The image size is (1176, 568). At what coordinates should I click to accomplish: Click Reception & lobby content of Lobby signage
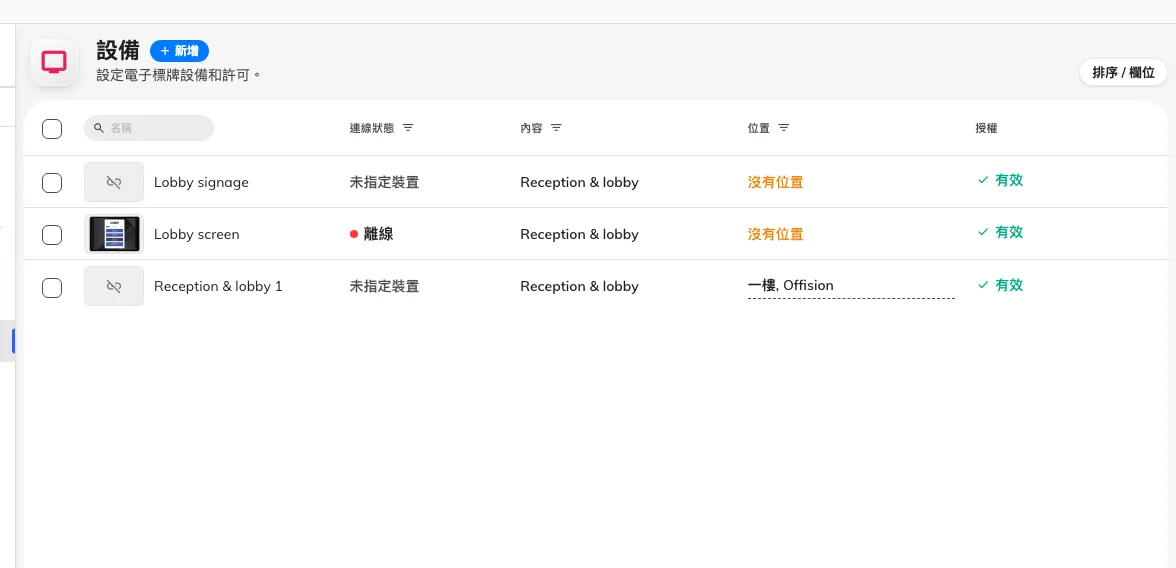point(580,182)
